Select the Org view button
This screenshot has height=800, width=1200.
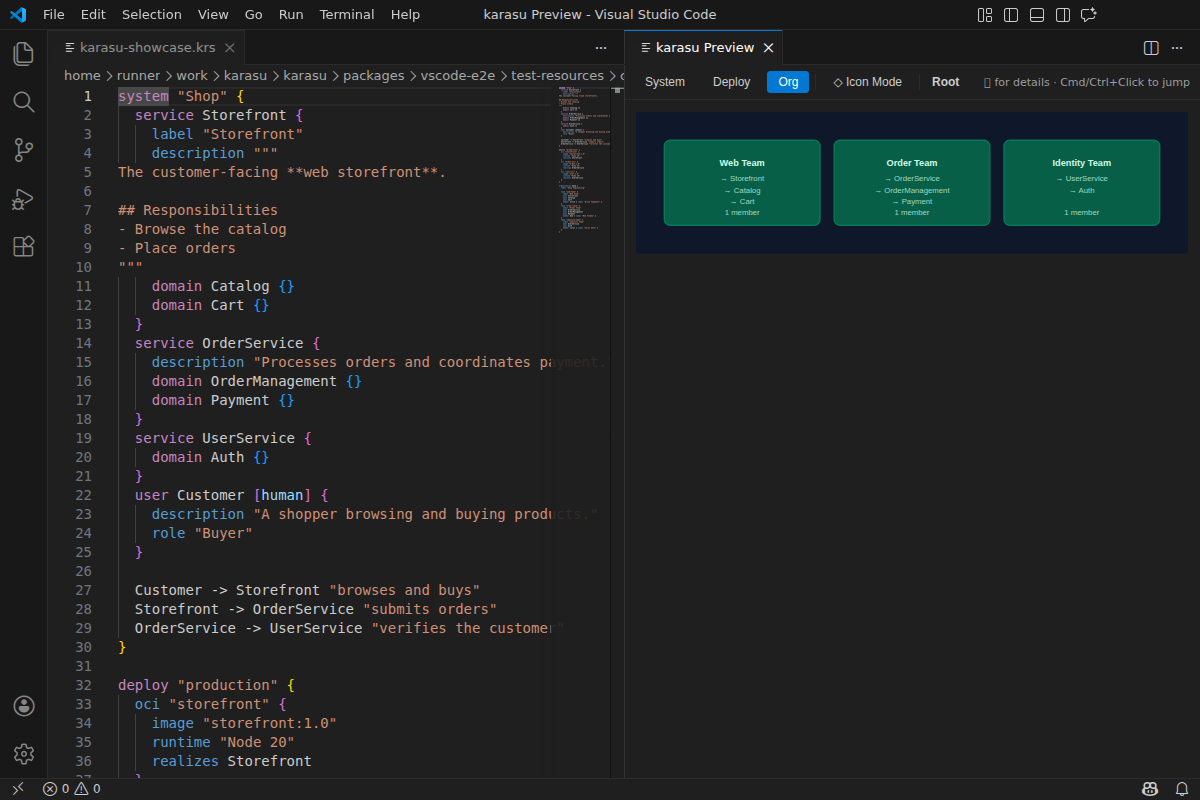[788, 82]
